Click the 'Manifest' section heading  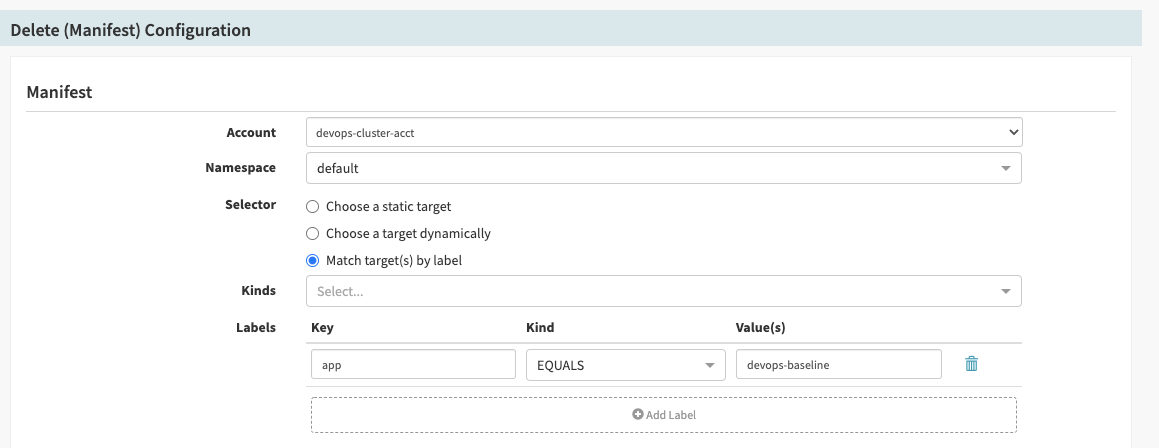pyautogui.click(x=59, y=92)
